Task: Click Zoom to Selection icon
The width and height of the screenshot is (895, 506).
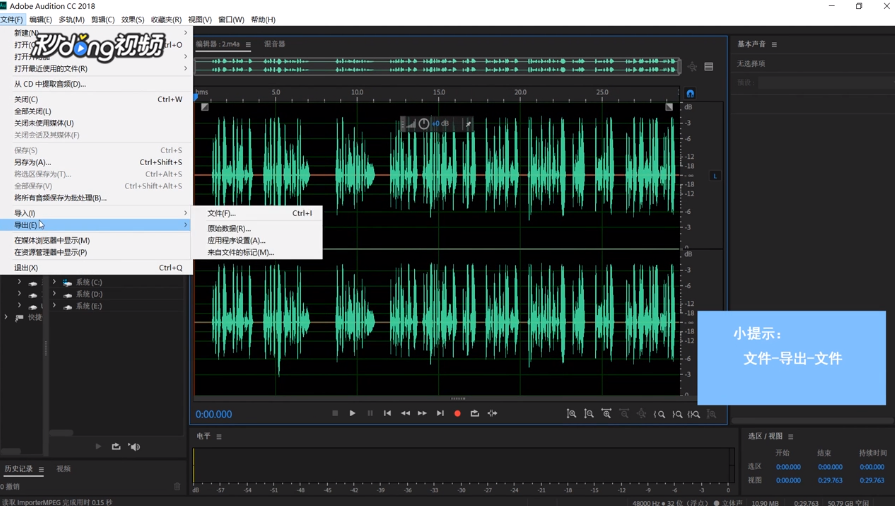Action: [x=694, y=414]
